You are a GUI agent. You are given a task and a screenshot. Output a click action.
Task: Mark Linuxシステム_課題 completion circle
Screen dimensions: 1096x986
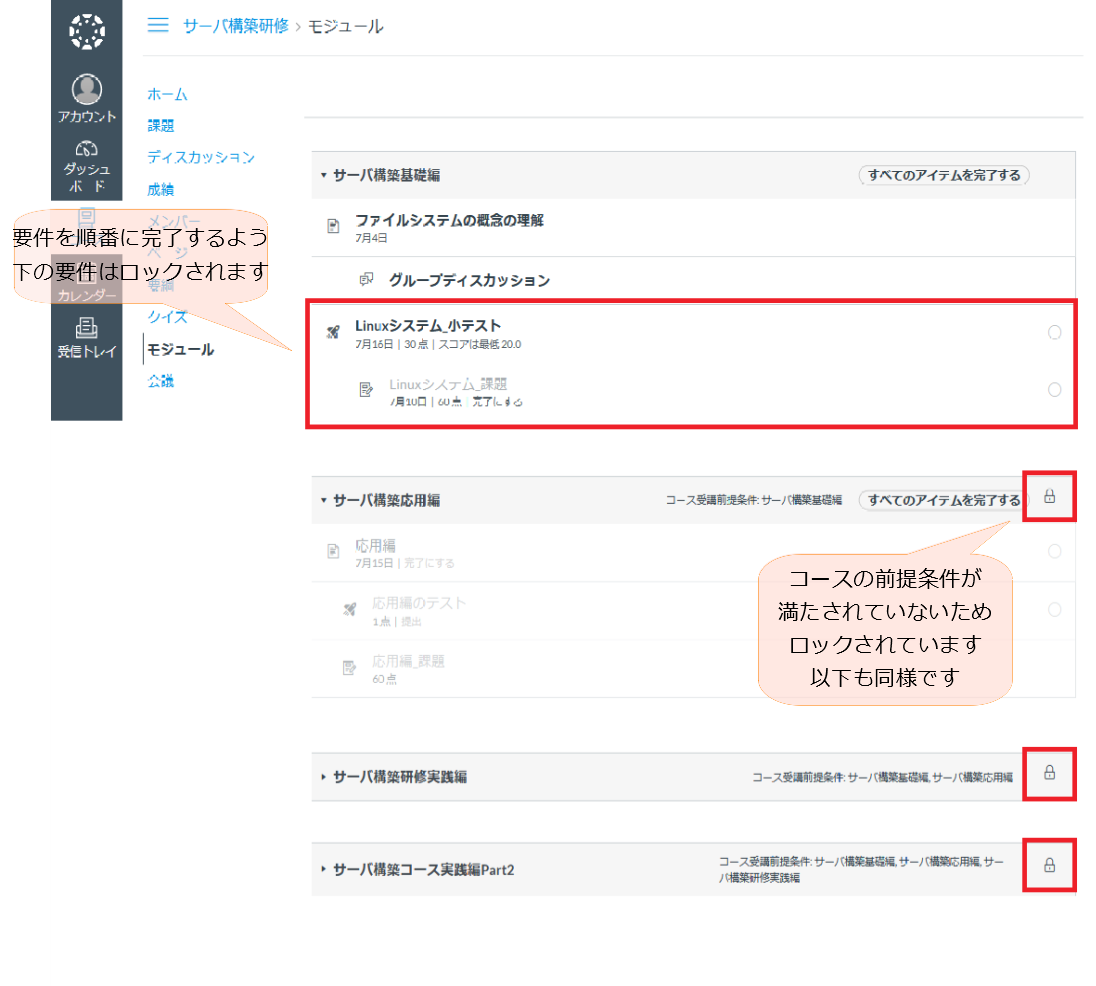[1055, 390]
